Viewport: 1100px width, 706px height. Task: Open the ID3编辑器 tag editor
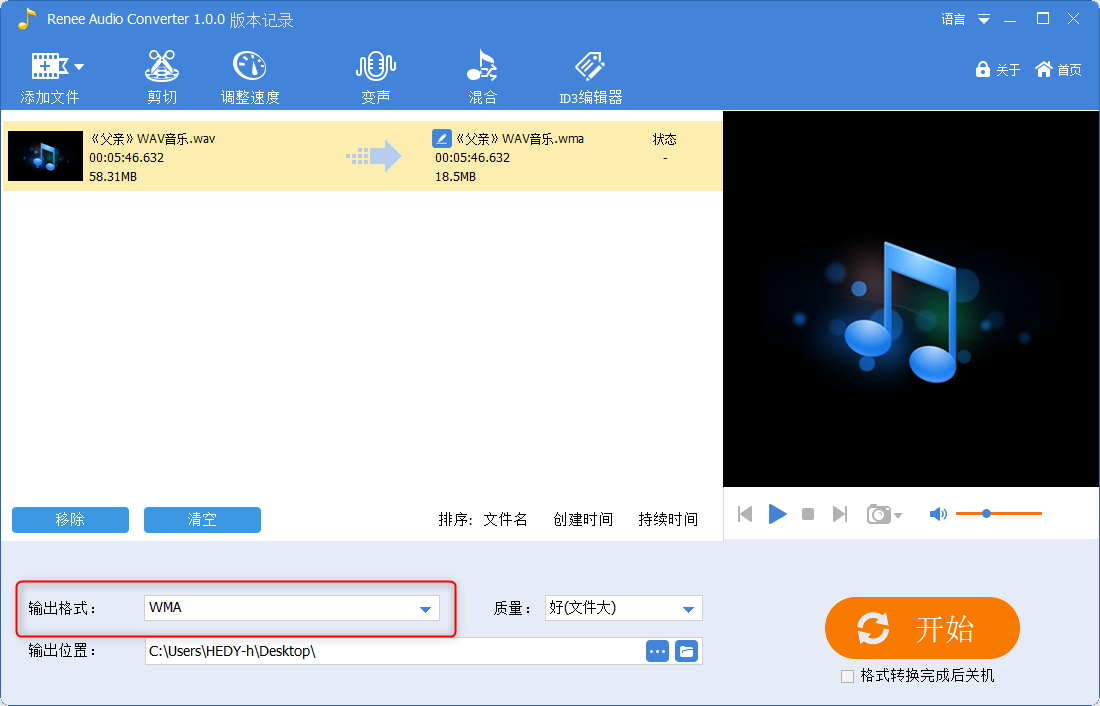pyautogui.click(x=591, y=77)
